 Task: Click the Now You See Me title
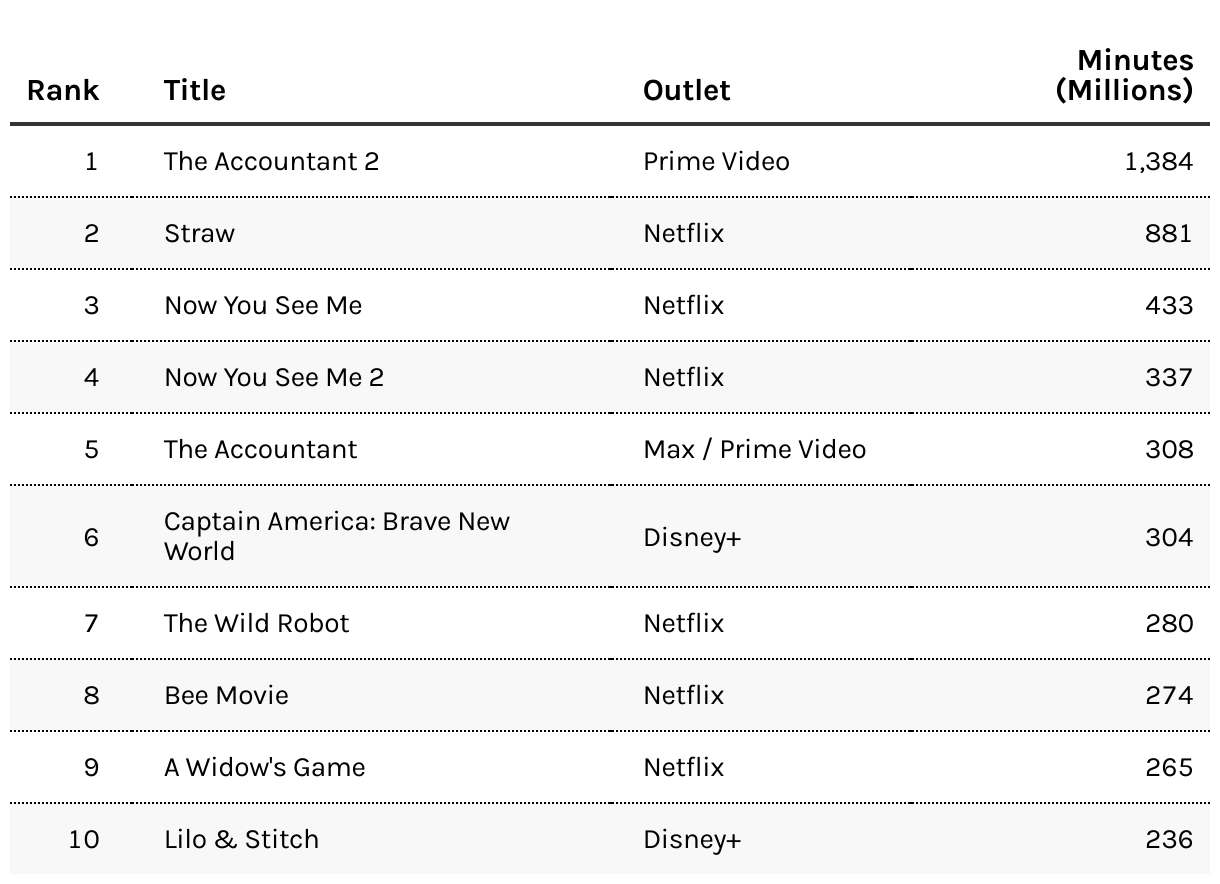[x=263, y=305]
